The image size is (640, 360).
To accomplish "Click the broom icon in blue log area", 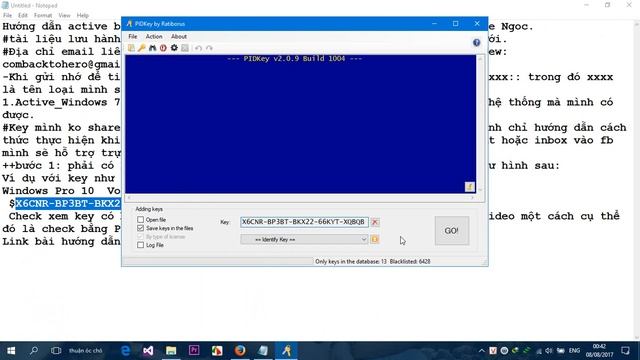I will pos(469,187).
